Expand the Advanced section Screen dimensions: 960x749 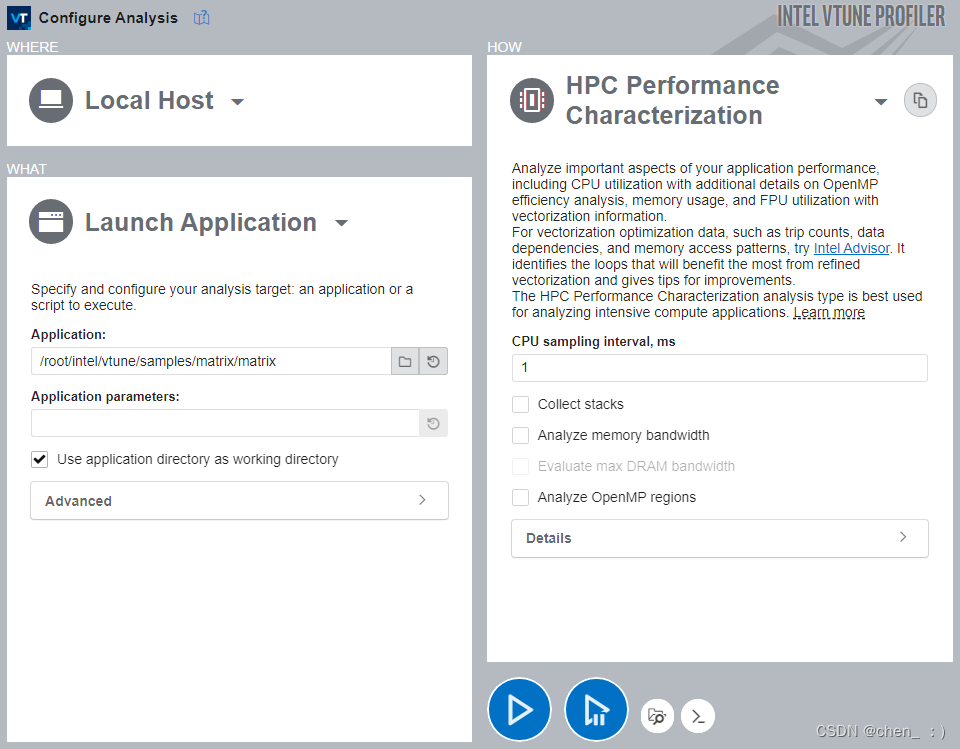(239, 500)
